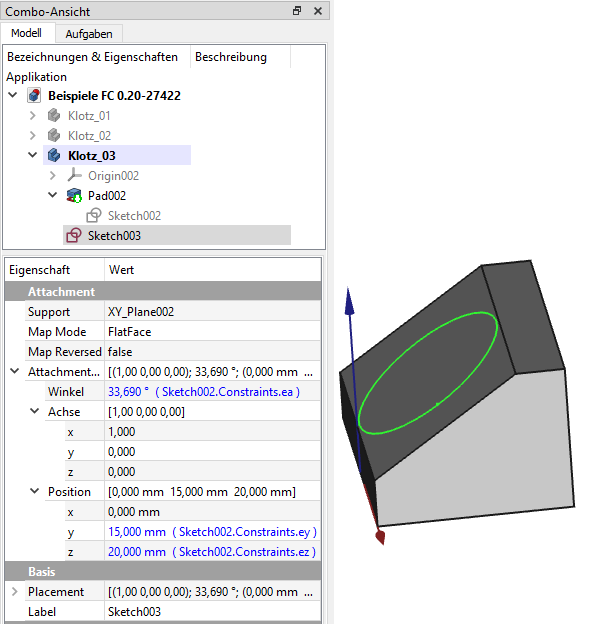Click the Sketch002 sketch icon
The height and width of the screenshot is (624, 600).
(x=93, y=216)
